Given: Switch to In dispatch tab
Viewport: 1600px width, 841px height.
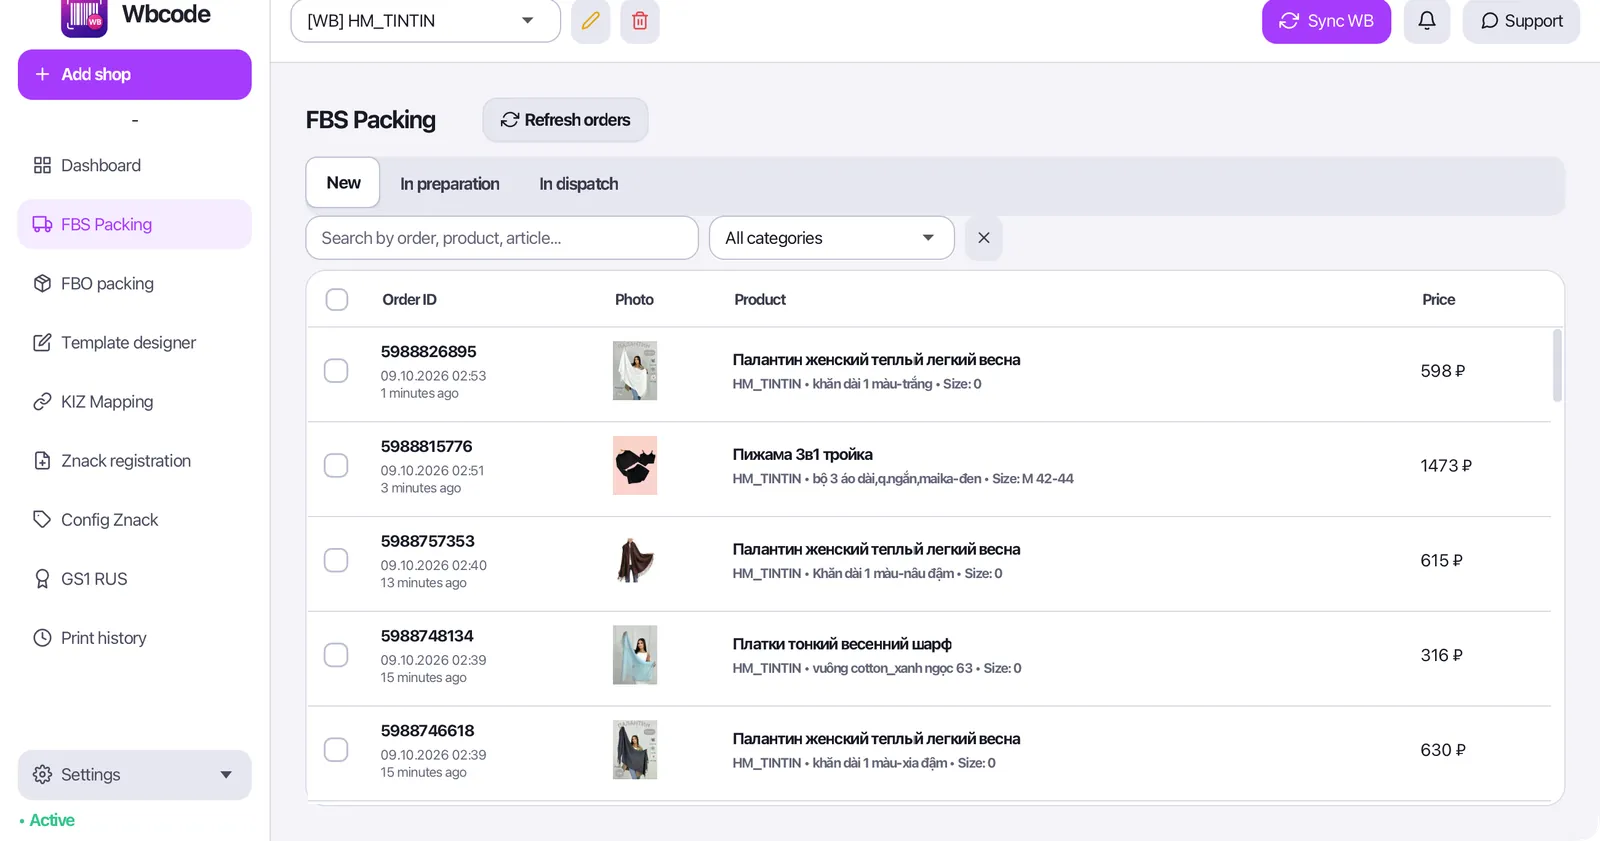Looking at the screenshot, I should 579,184.
